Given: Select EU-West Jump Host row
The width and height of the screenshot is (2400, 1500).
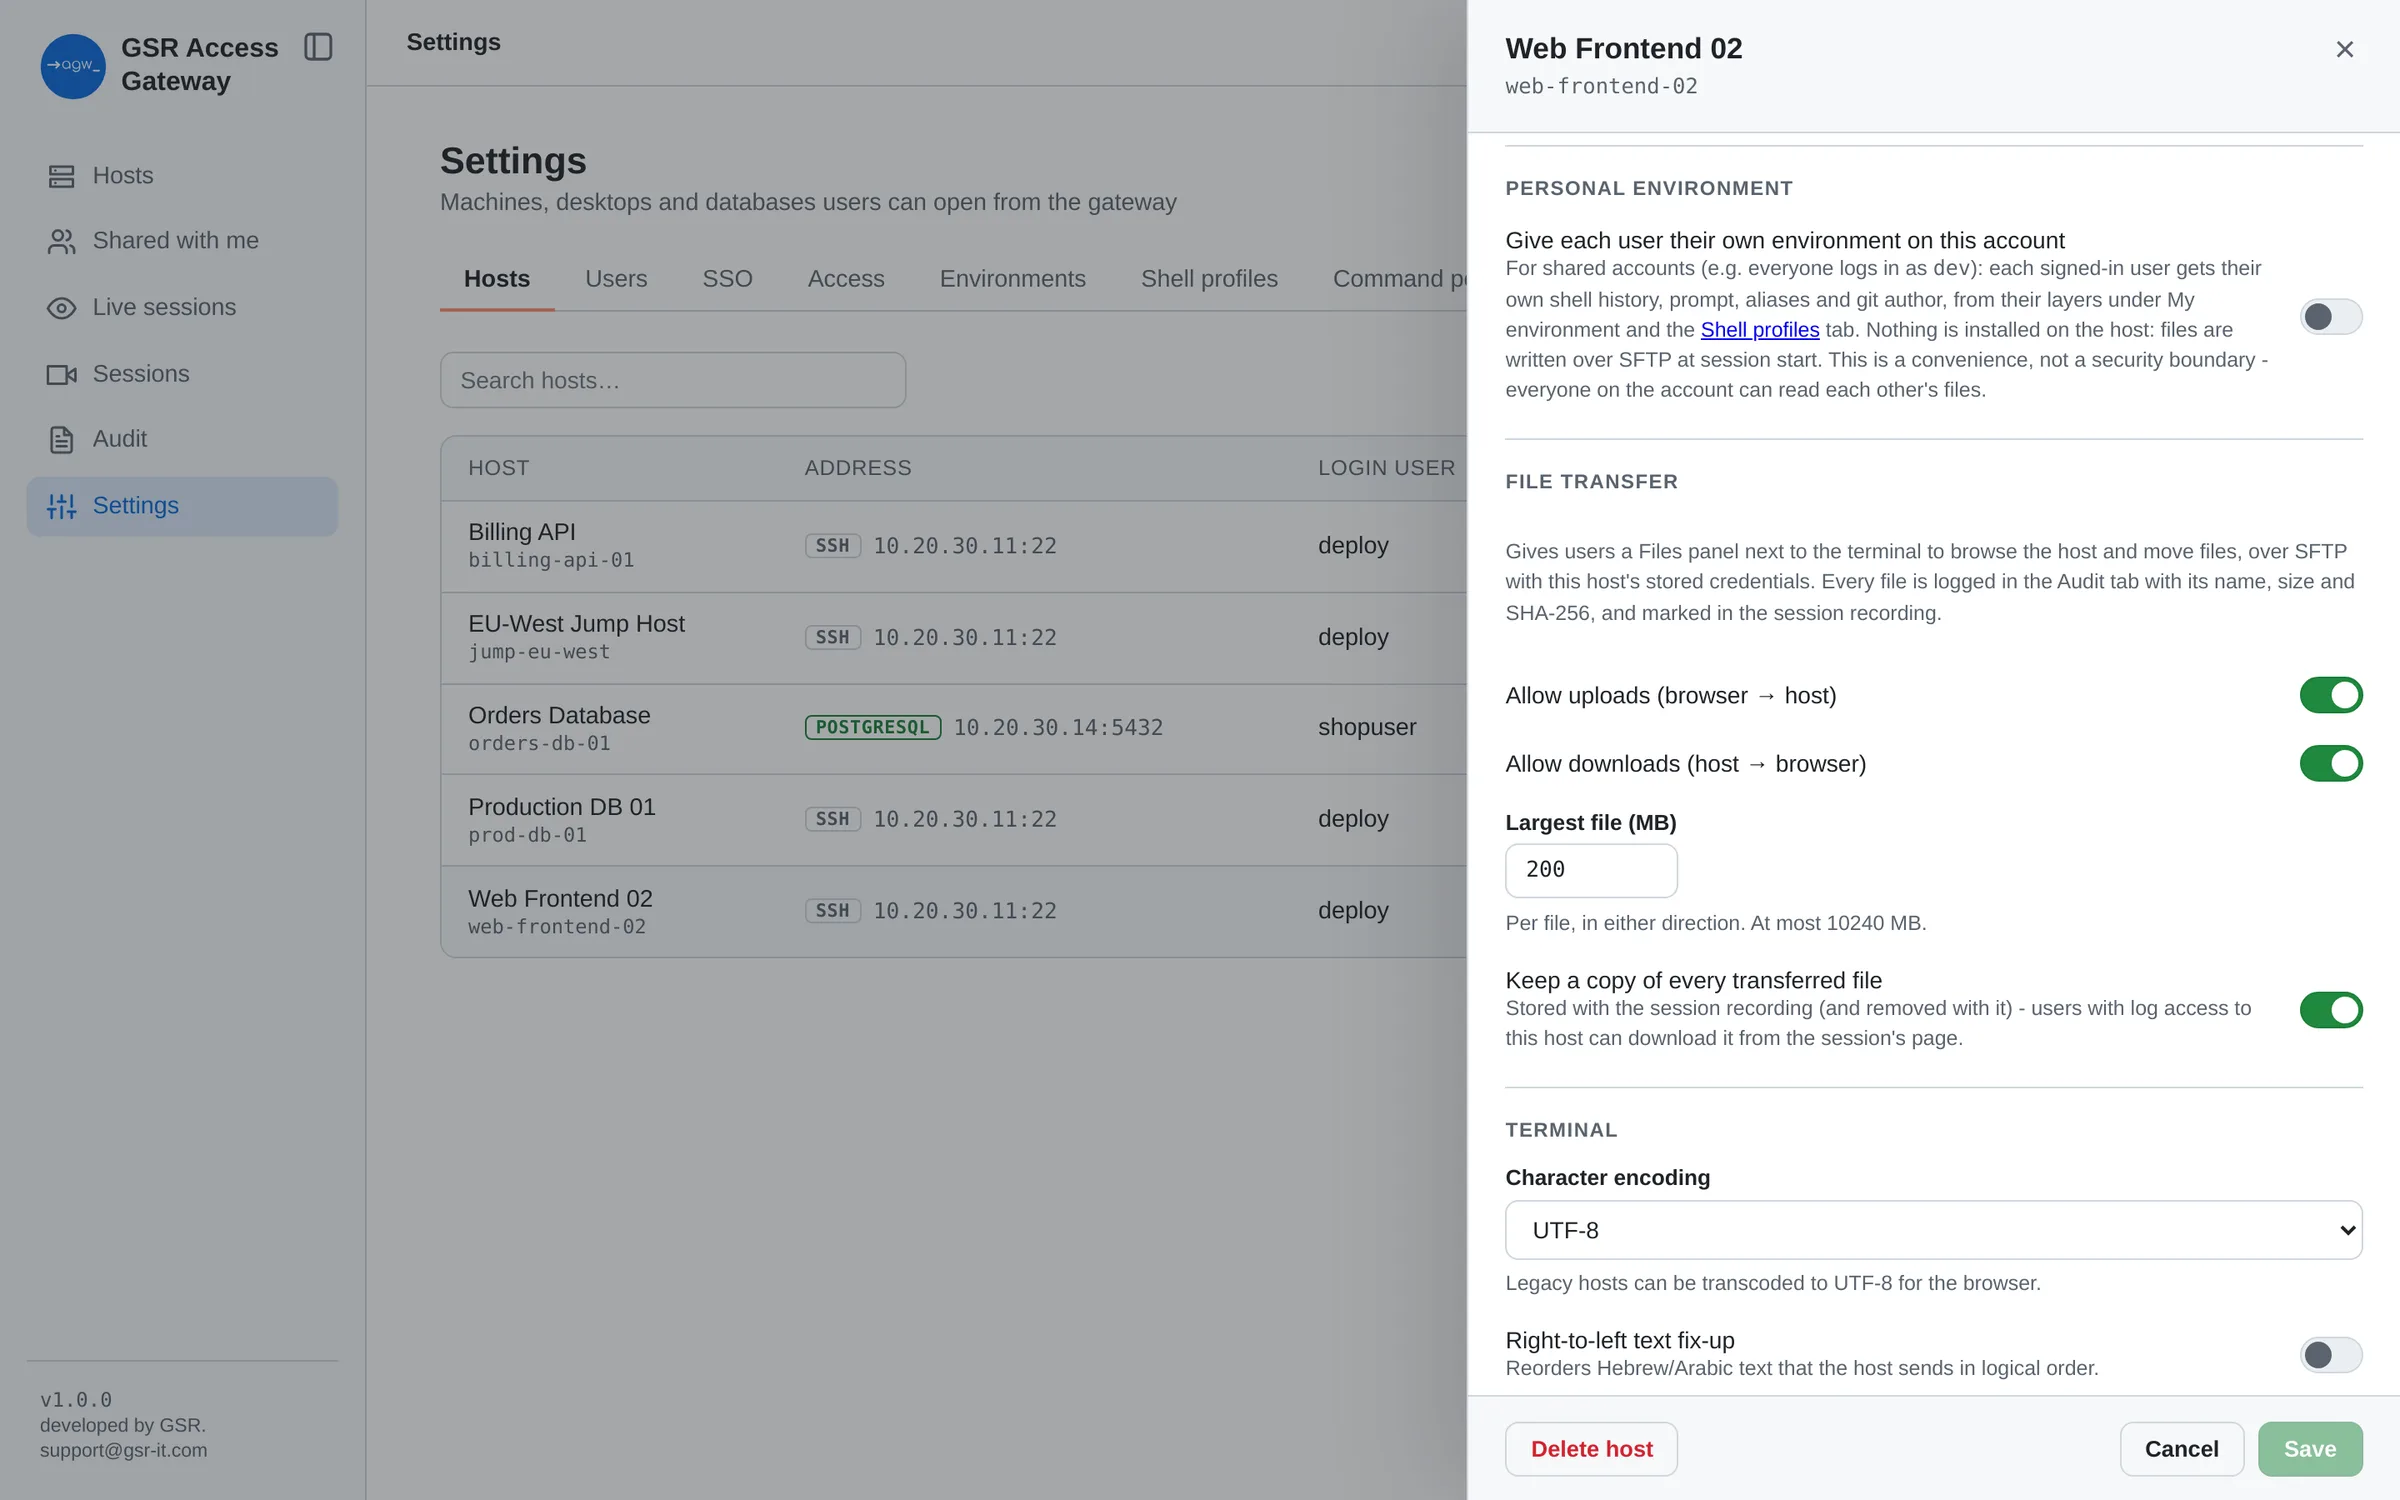Looking at the screenshot, I should pos(954,638).
